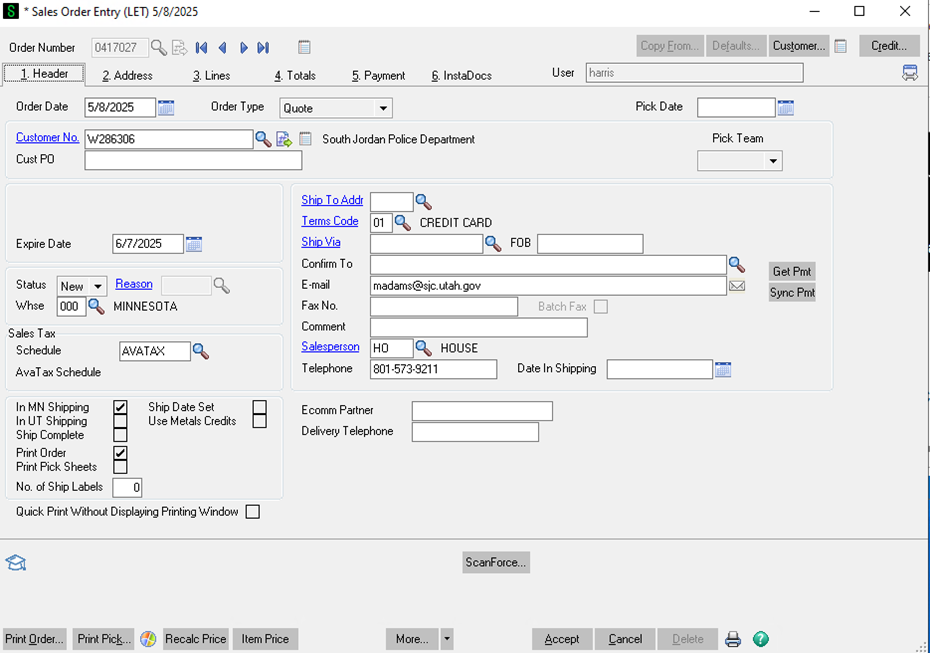The height and width of the screenshot is (653, 930).
Task: Open the Order Date calendar picker
Action: click(x=167, y=108)
